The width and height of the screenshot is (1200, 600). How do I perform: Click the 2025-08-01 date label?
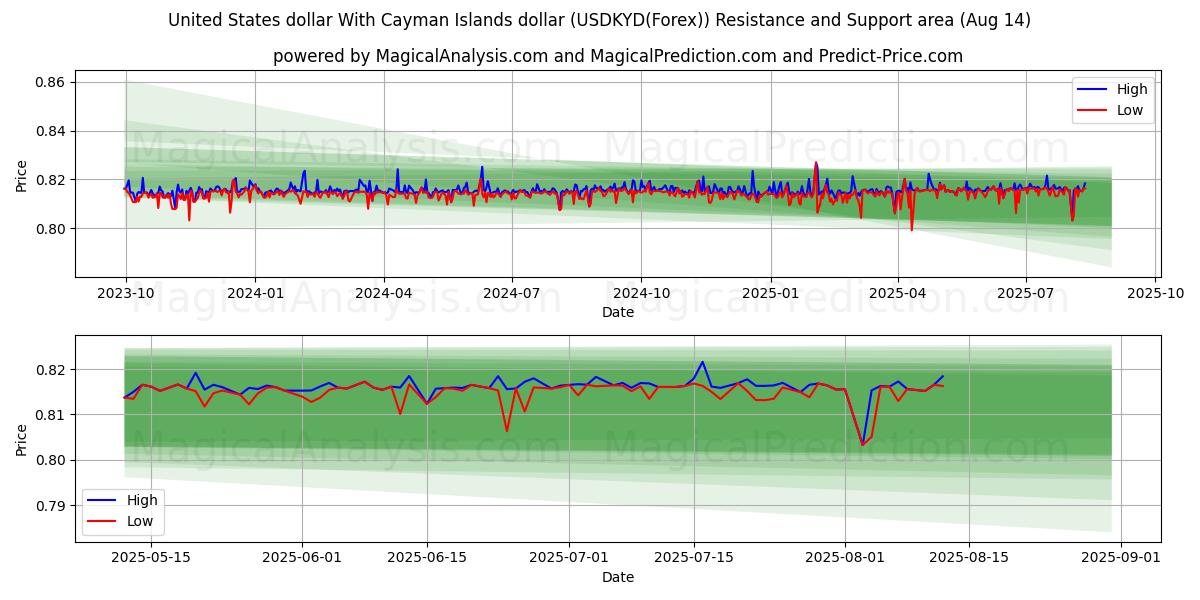(x=845, y=559)
